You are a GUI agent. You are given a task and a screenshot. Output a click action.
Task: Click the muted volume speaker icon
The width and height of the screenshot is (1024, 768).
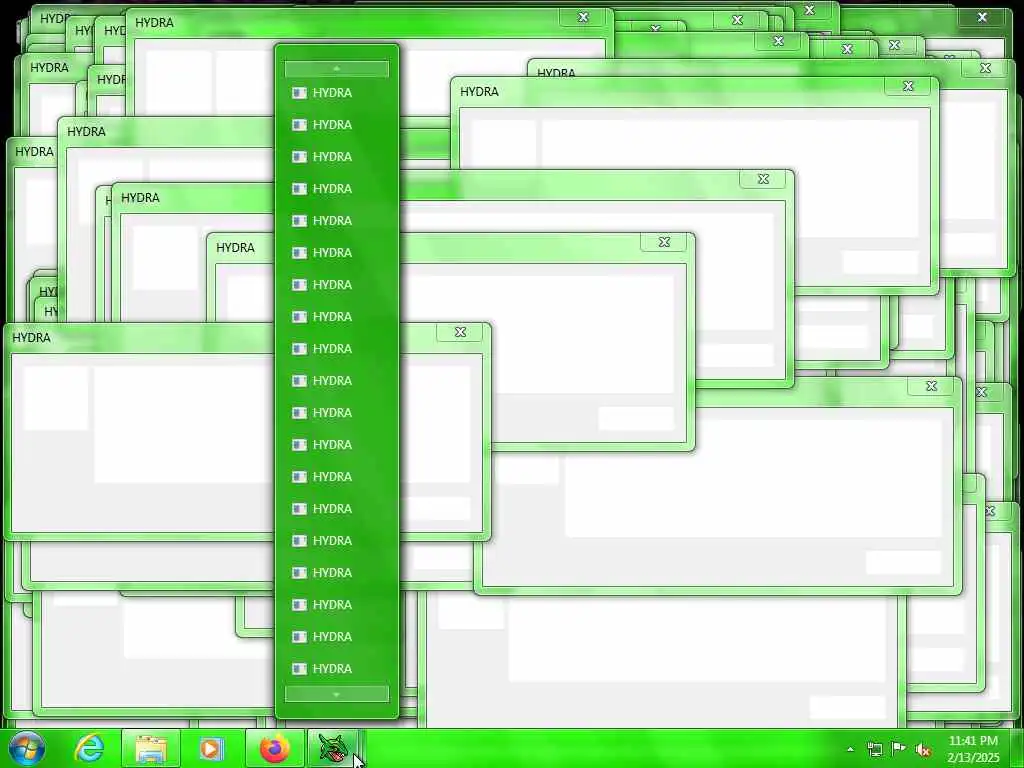click(x=923, y=750)
